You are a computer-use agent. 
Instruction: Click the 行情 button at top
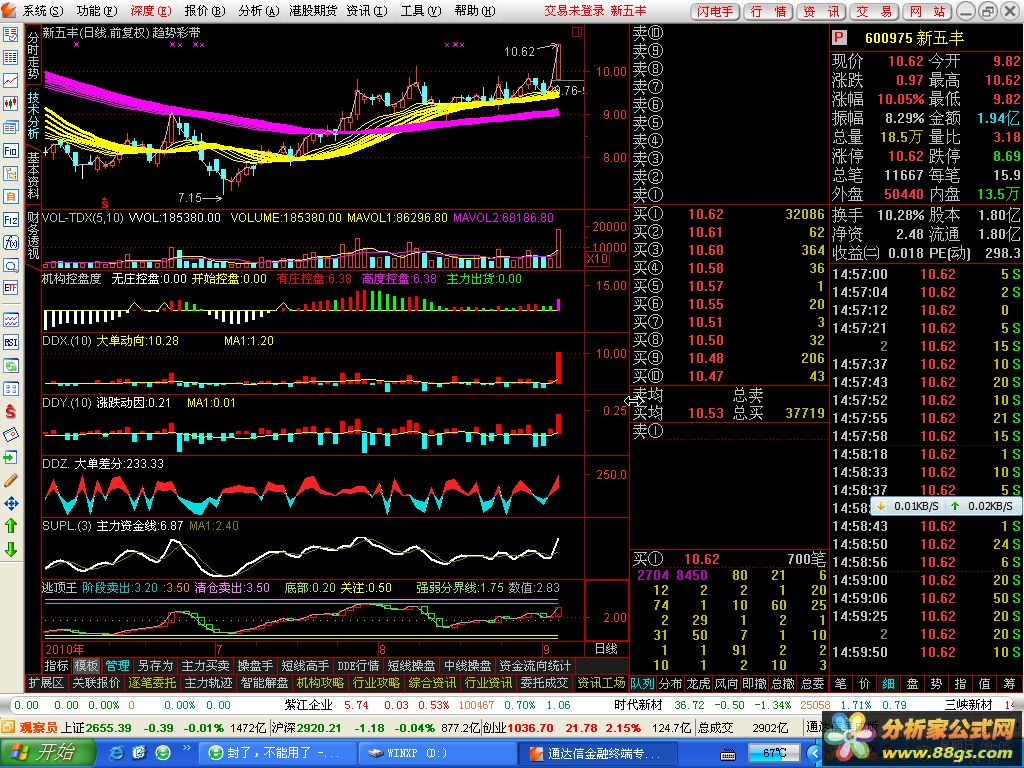(769, 12)
